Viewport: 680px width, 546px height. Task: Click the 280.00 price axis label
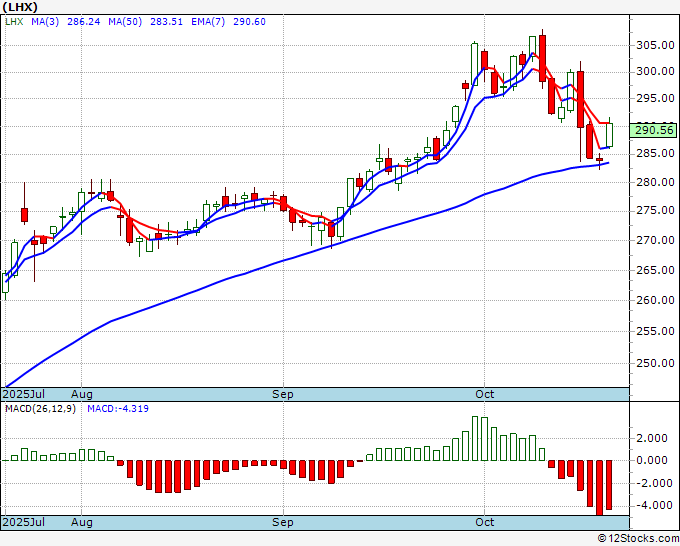click(655, 182)
